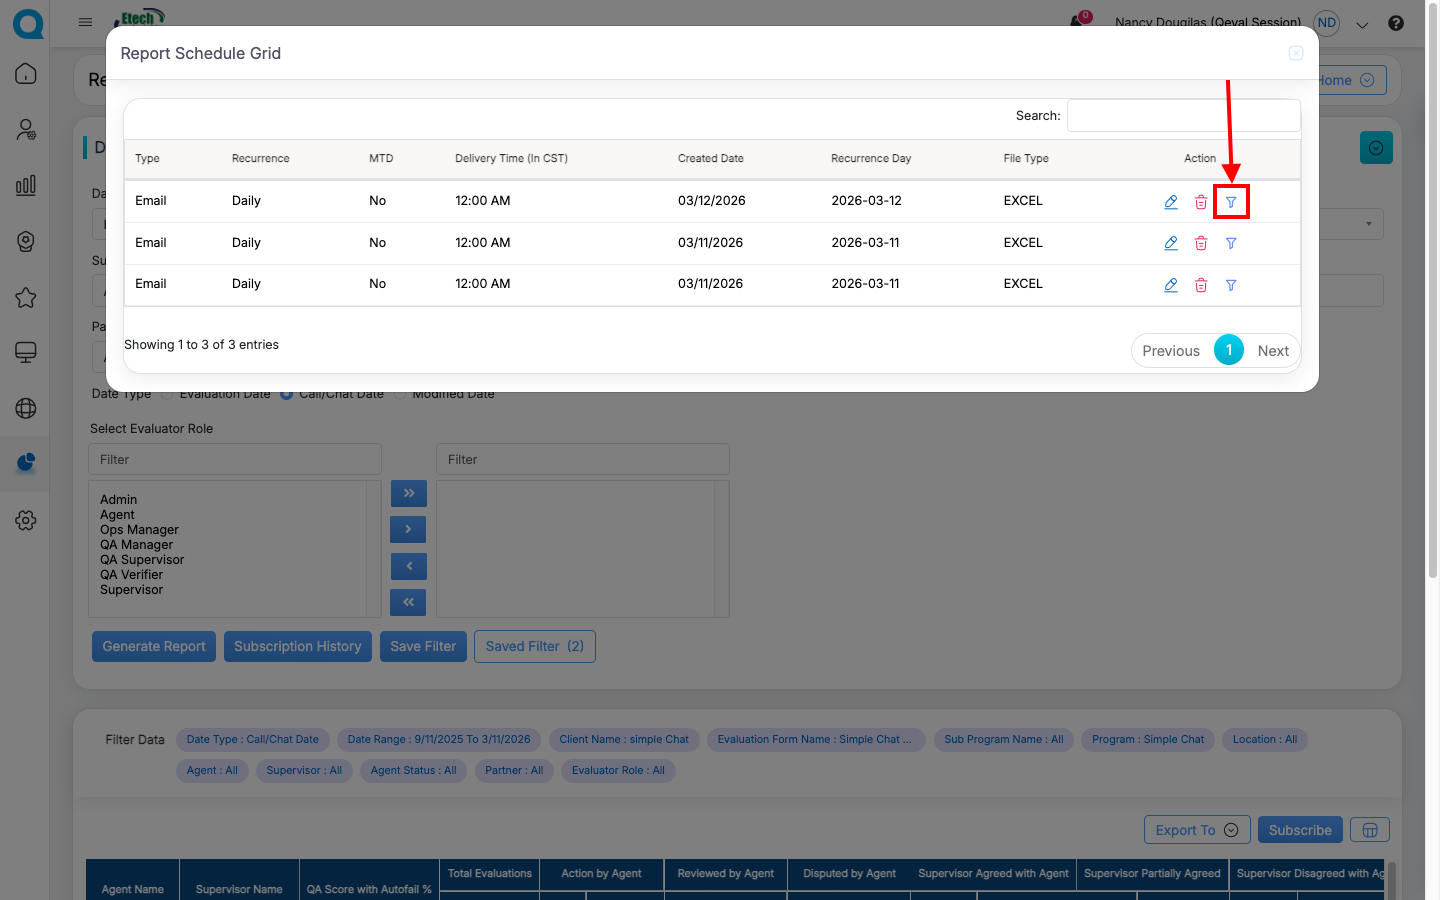1440x900 pixels.
Task: Click the edit icon for the 03/12/2026 schedule
Action: pyautogui.click(x=1170, y=202)
